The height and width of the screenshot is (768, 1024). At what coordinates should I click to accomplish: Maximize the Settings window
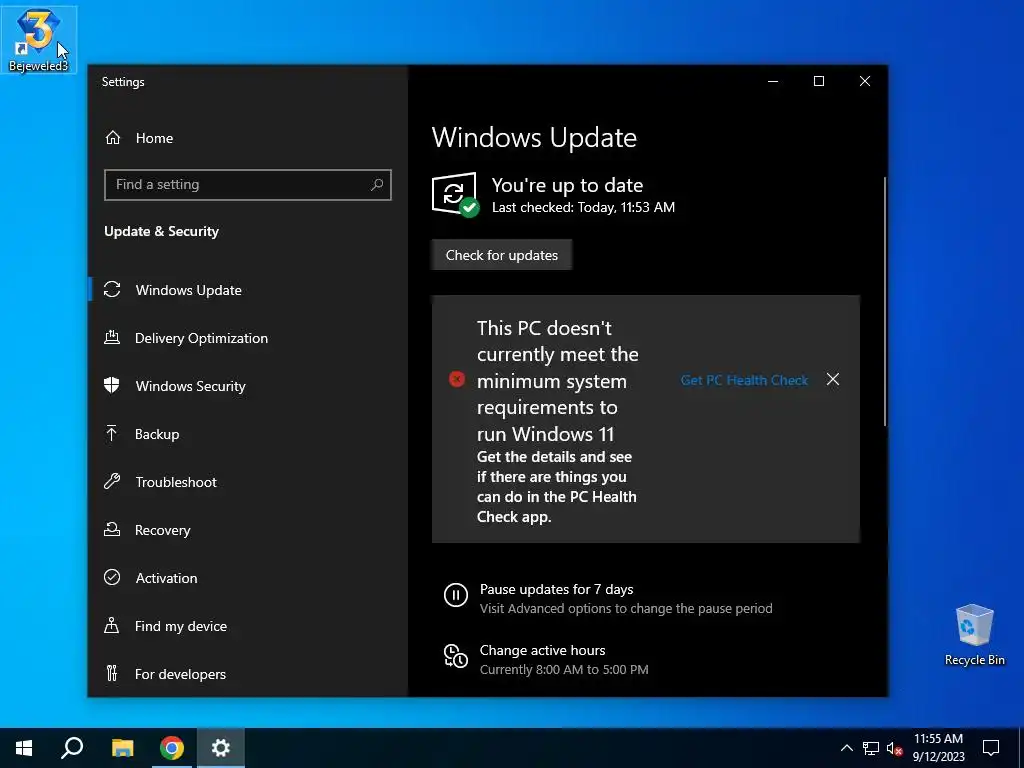pos(819,81)
